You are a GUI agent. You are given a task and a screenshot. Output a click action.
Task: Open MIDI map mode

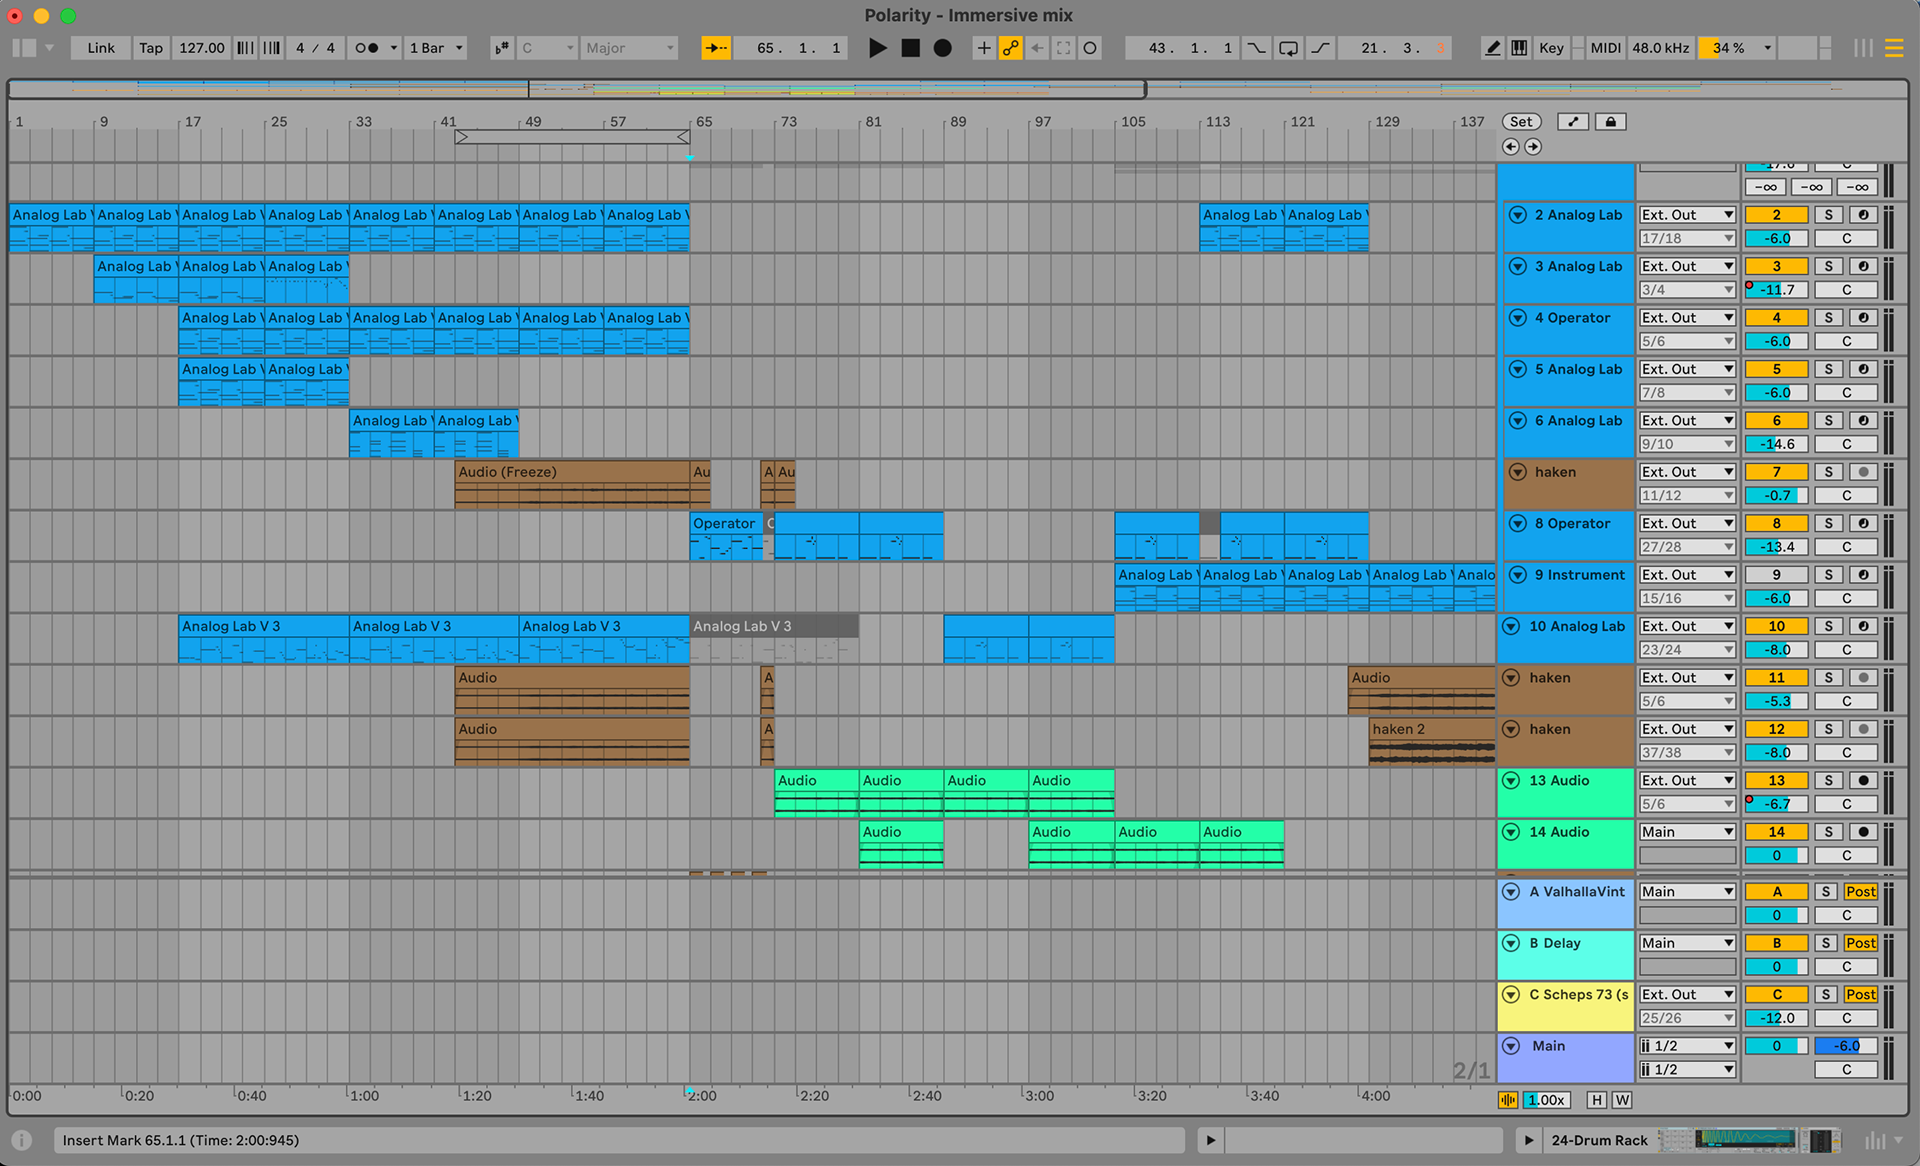coord(1605,48)
